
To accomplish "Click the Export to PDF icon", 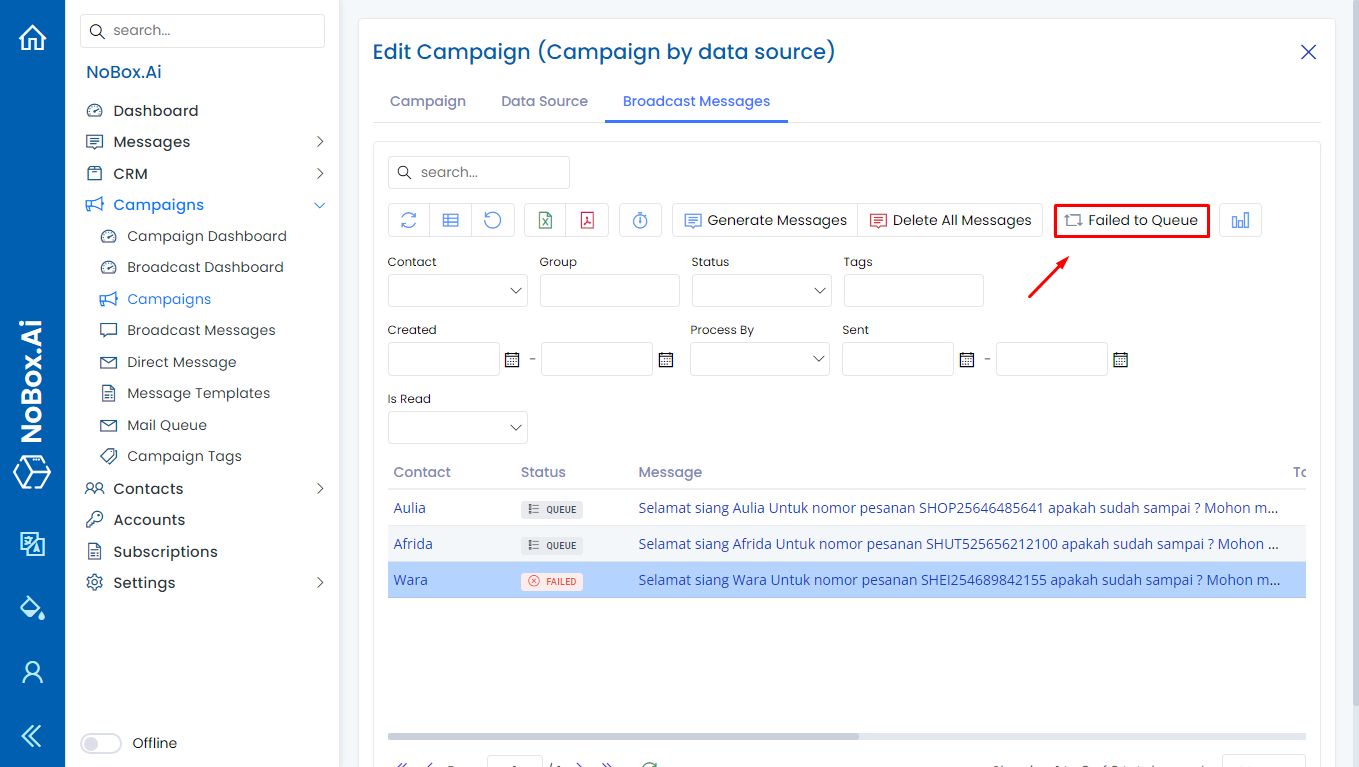I will click(587, 220).
